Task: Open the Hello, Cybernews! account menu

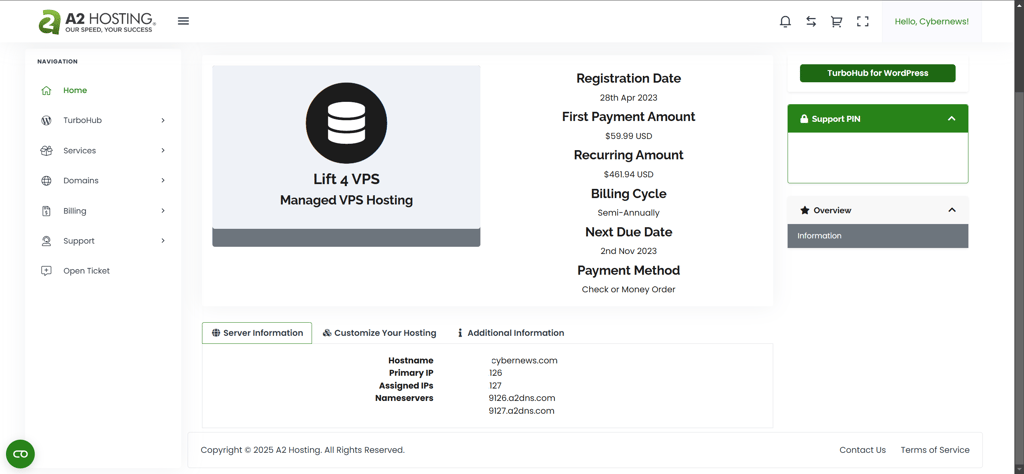Action: point(931,22)
